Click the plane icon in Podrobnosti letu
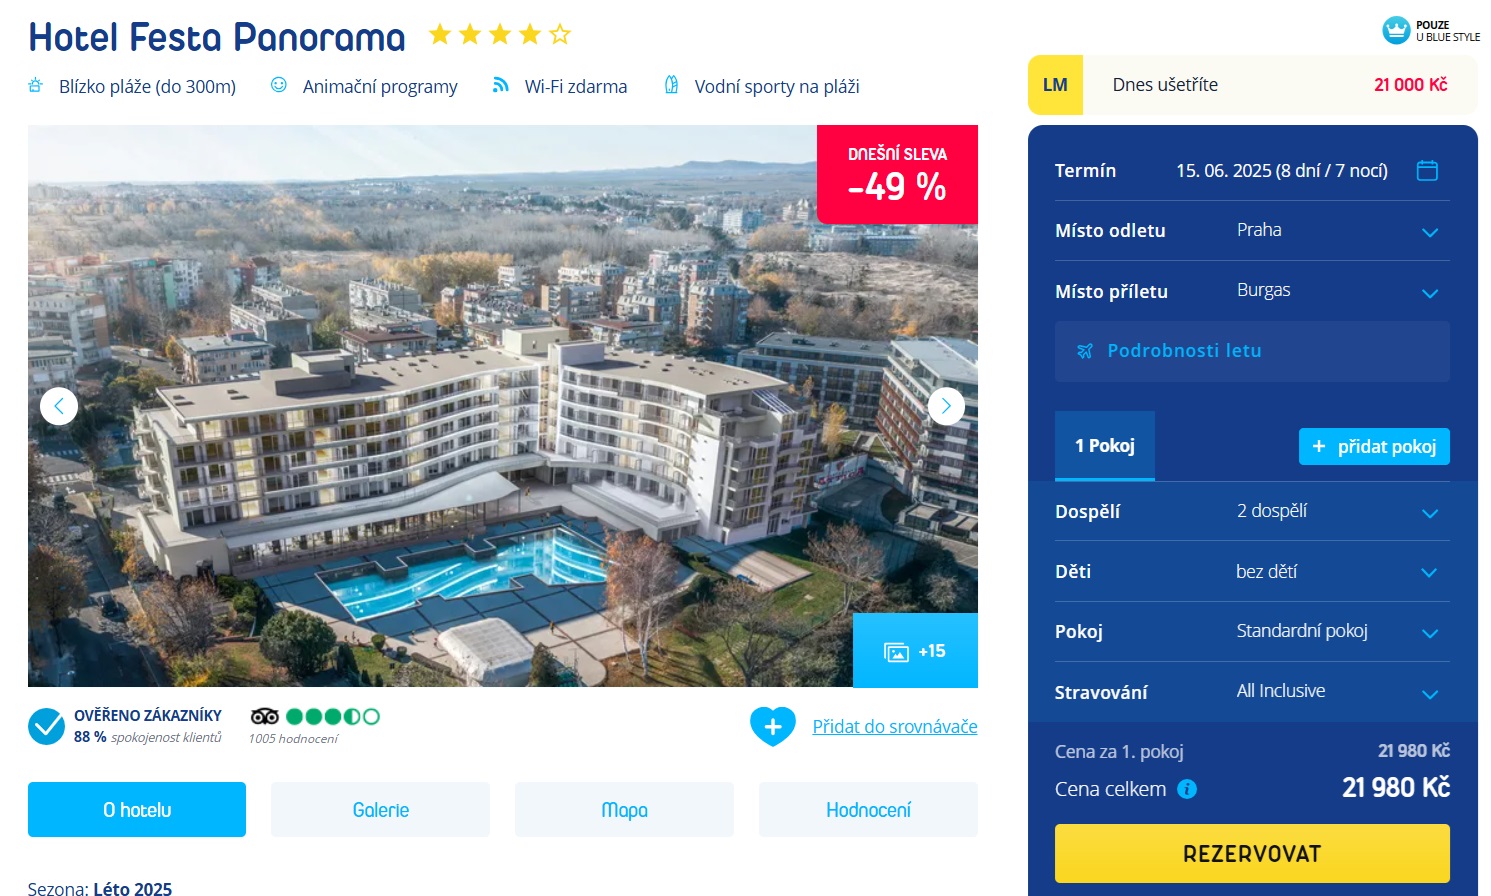This screenshot has height=896, width=1491. [1085, 351]
